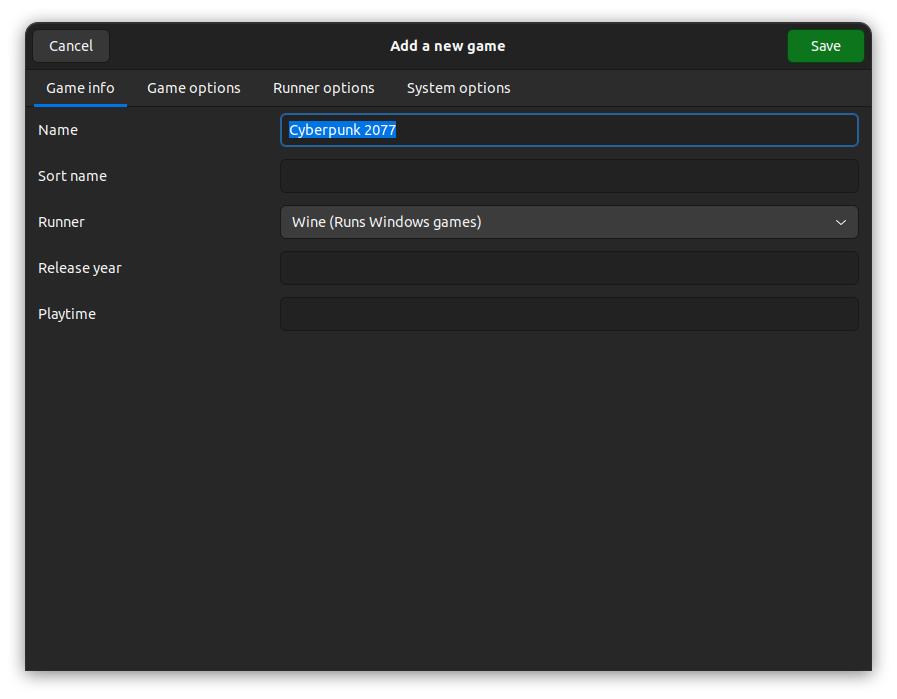
Task: Open the Runner combo box
Action: pyautogui.click(x=569, y=222)
